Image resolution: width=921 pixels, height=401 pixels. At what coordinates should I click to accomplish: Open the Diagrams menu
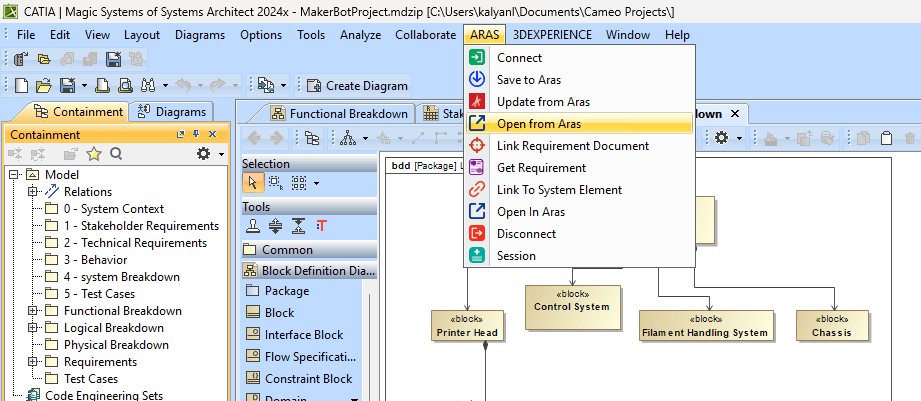click(200, 35)
